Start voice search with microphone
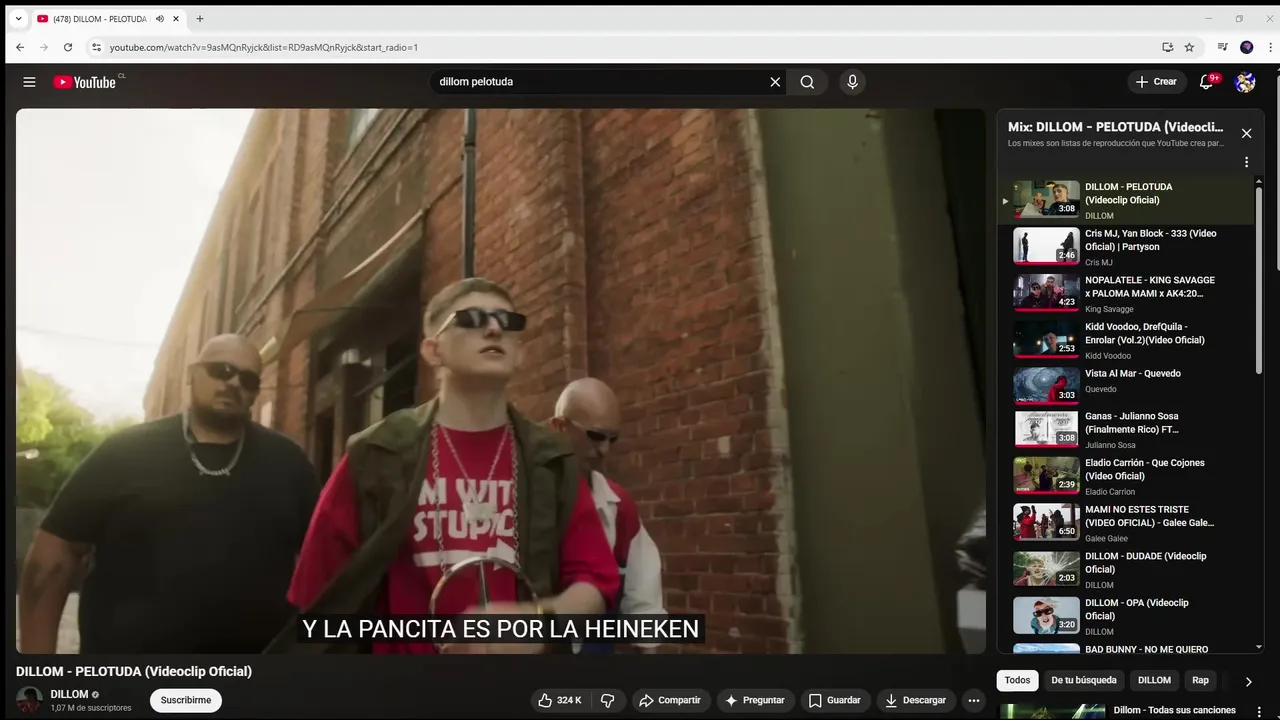1280x720 pixels. (852, 82)
